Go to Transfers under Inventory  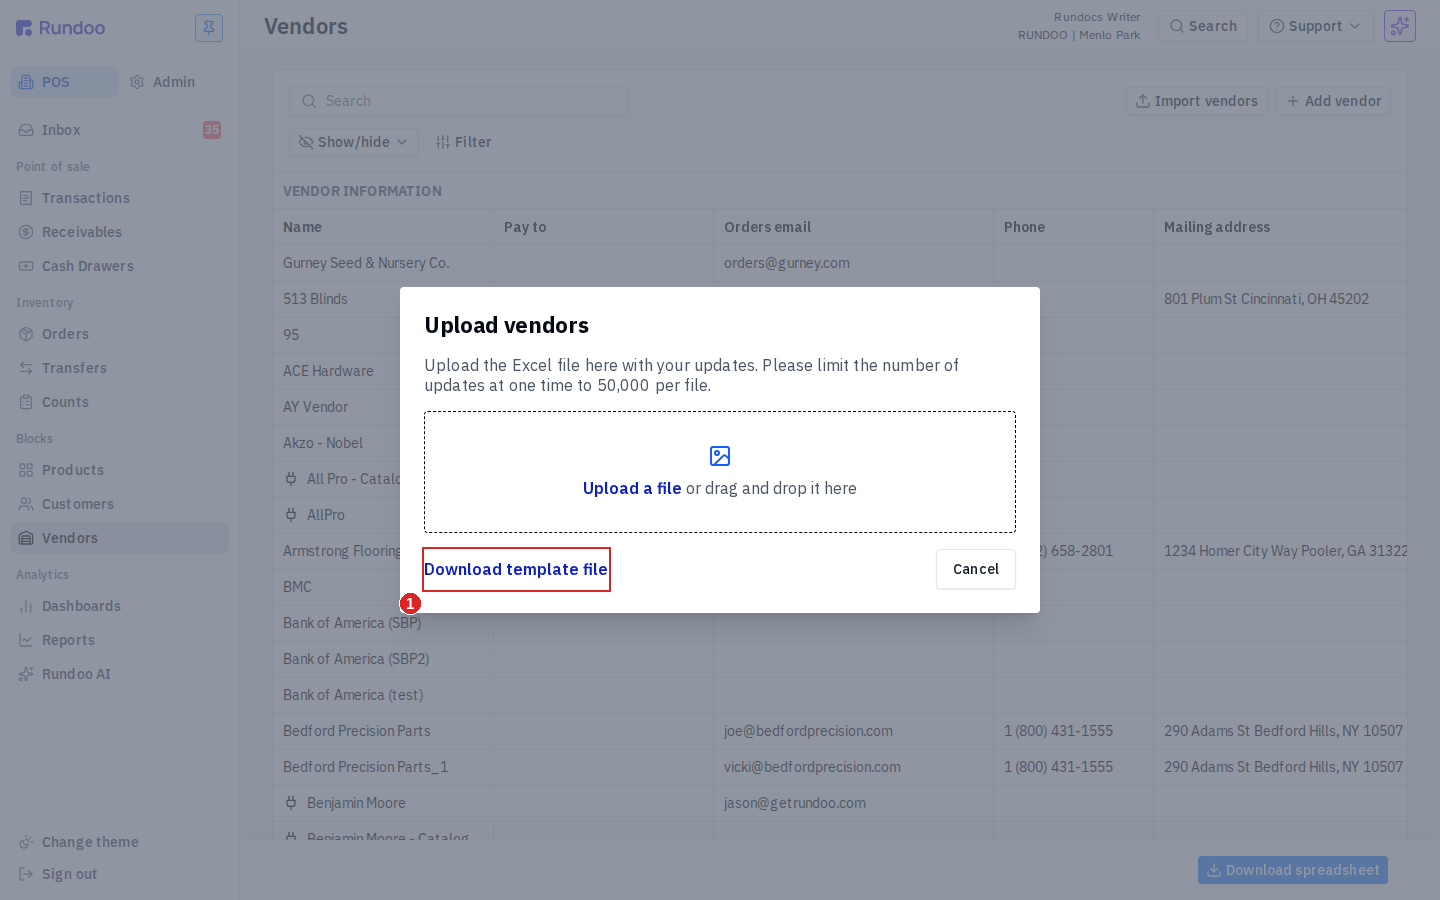(x=119, y=368)
